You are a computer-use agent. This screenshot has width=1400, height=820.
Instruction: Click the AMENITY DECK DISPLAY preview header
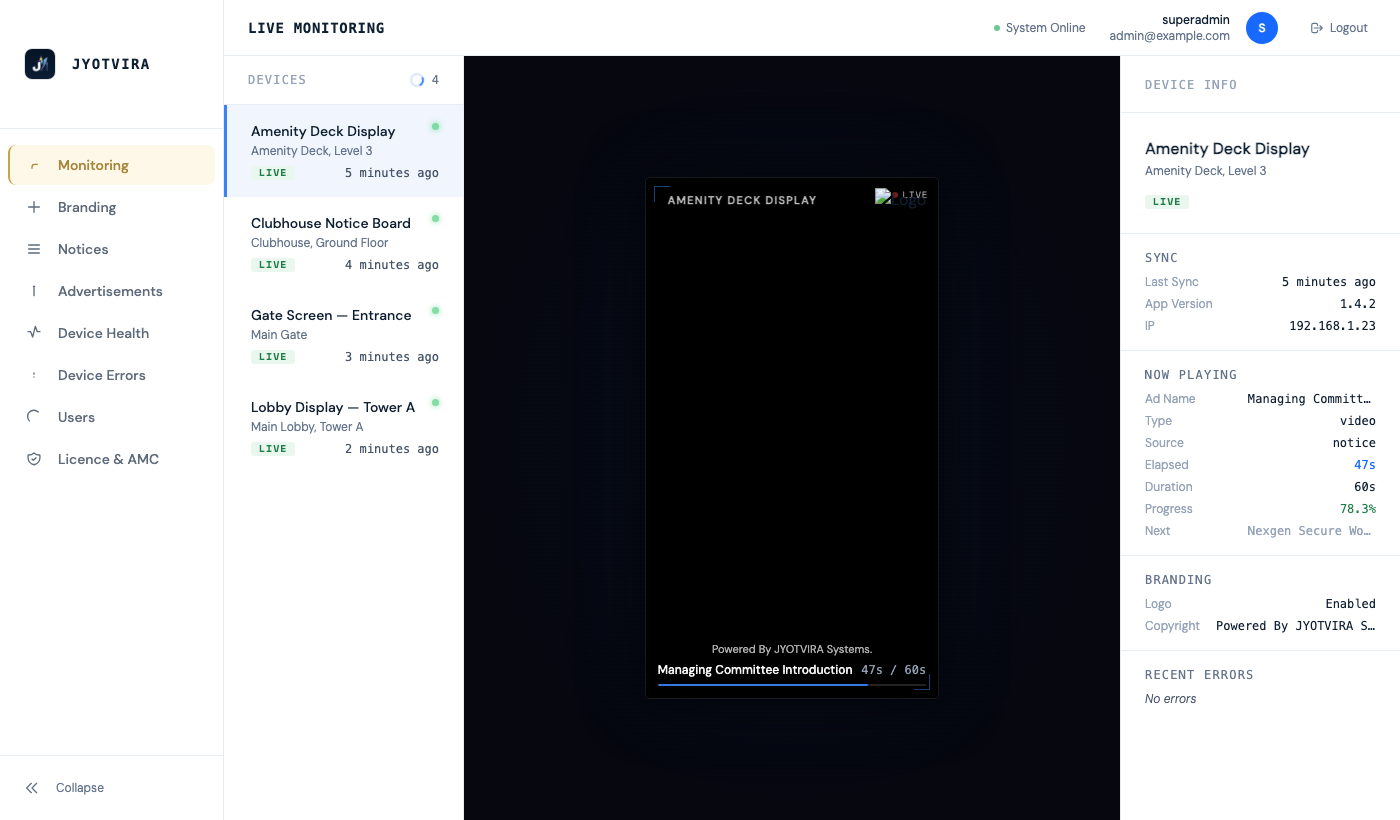point(742,200)
